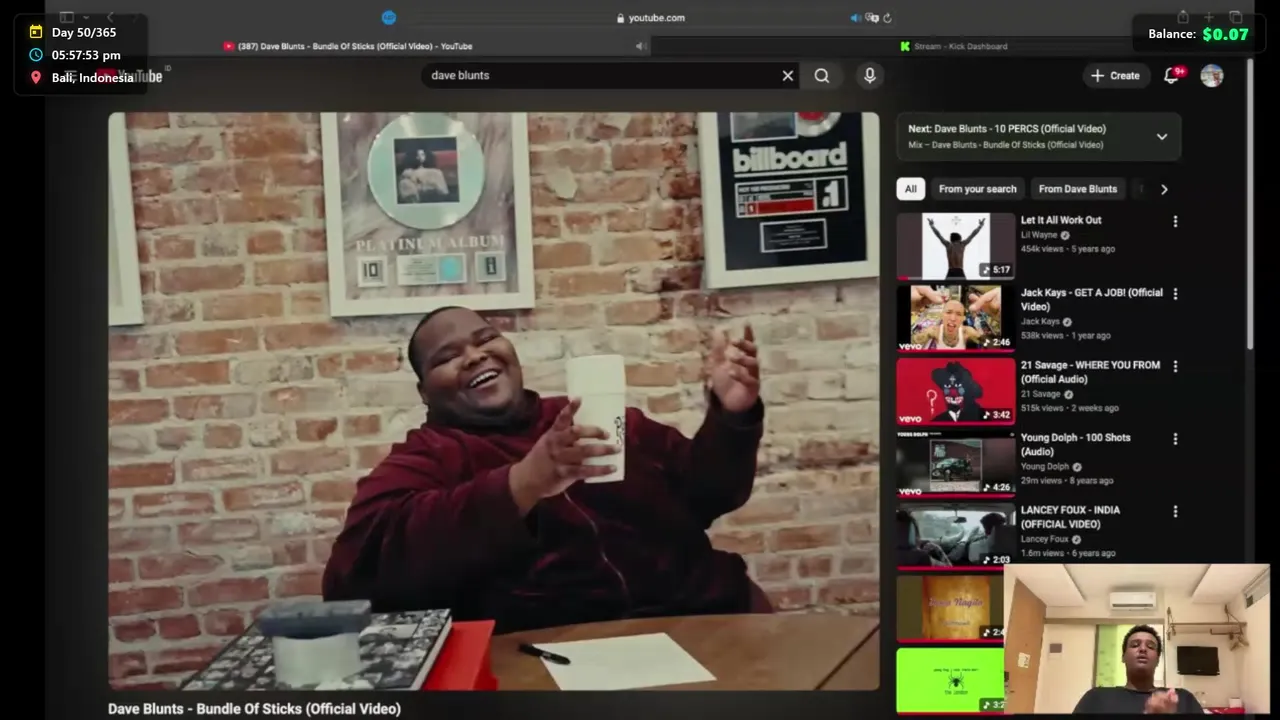1280x720 pixels.
Task: Open a new tab with plus icon
Action: coord(1209,17)
